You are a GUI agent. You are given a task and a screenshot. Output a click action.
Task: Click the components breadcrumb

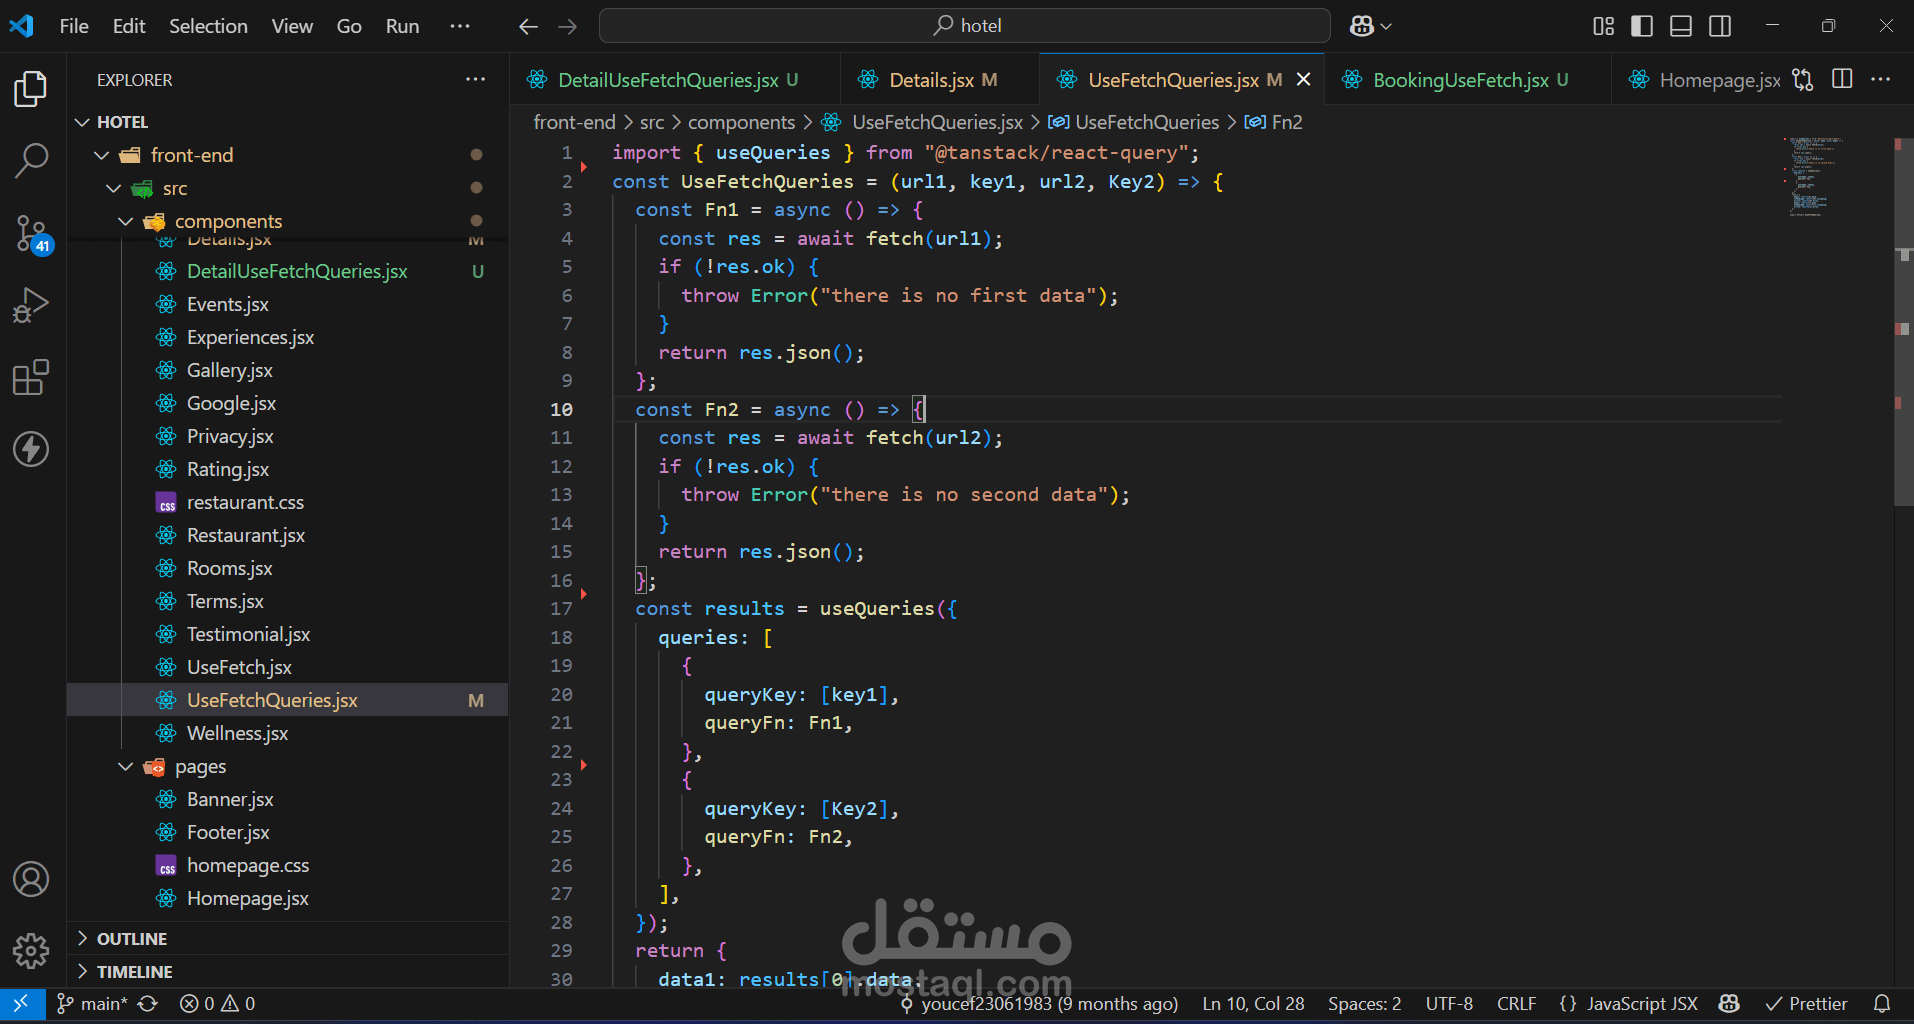[x=741, y=122]
